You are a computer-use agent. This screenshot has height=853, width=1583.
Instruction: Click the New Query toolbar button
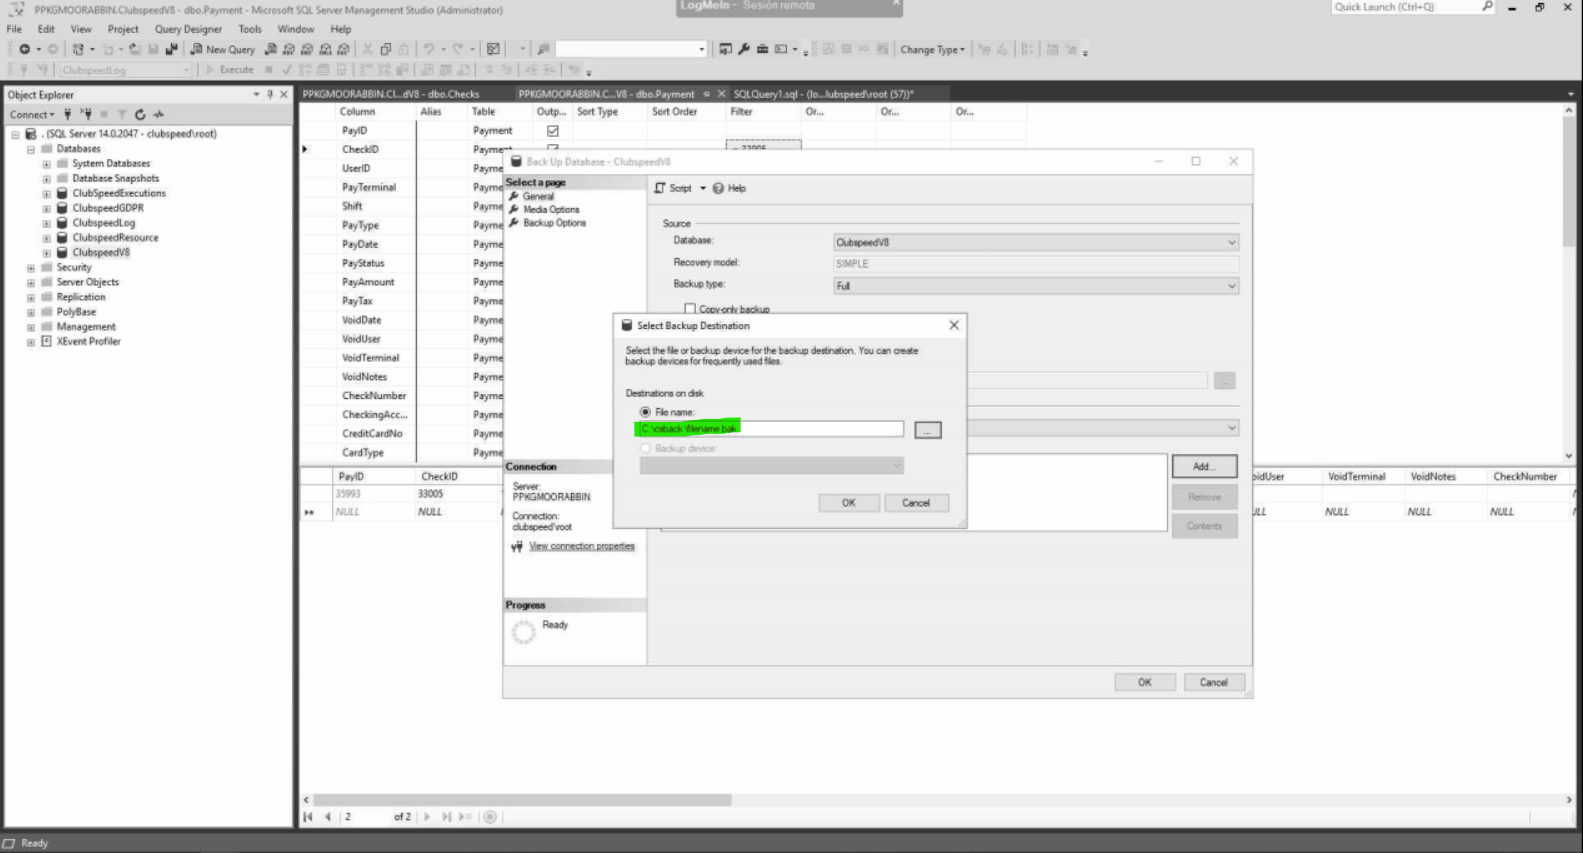pos(223,49)
